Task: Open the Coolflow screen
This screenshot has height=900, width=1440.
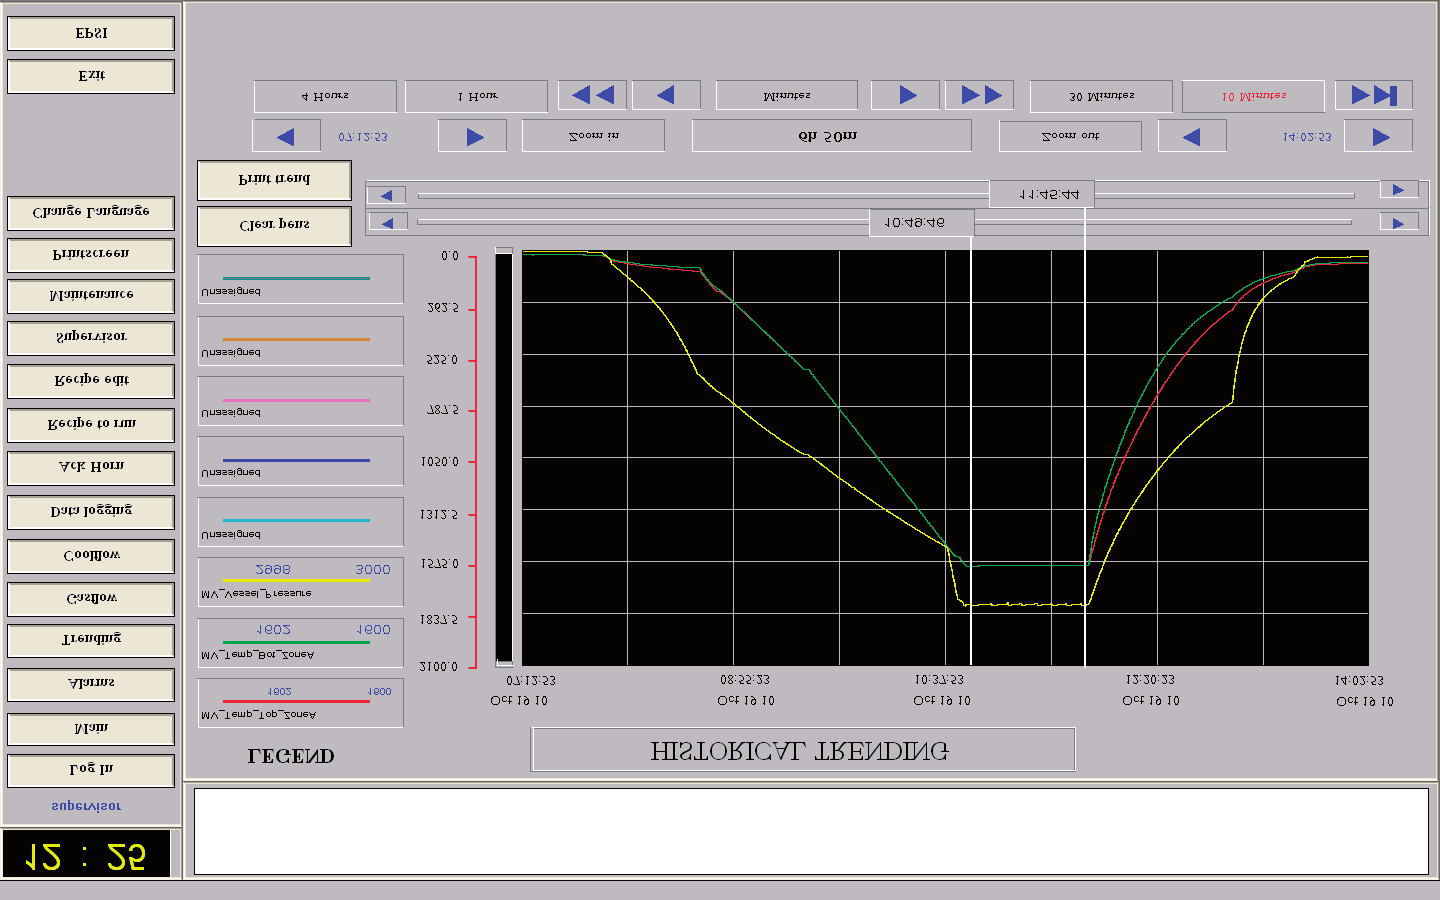Action: [91, 556]
